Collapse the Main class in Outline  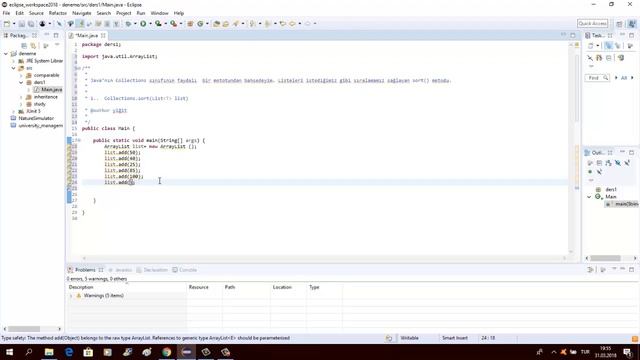pyautogui.click(x=589, y=197)
